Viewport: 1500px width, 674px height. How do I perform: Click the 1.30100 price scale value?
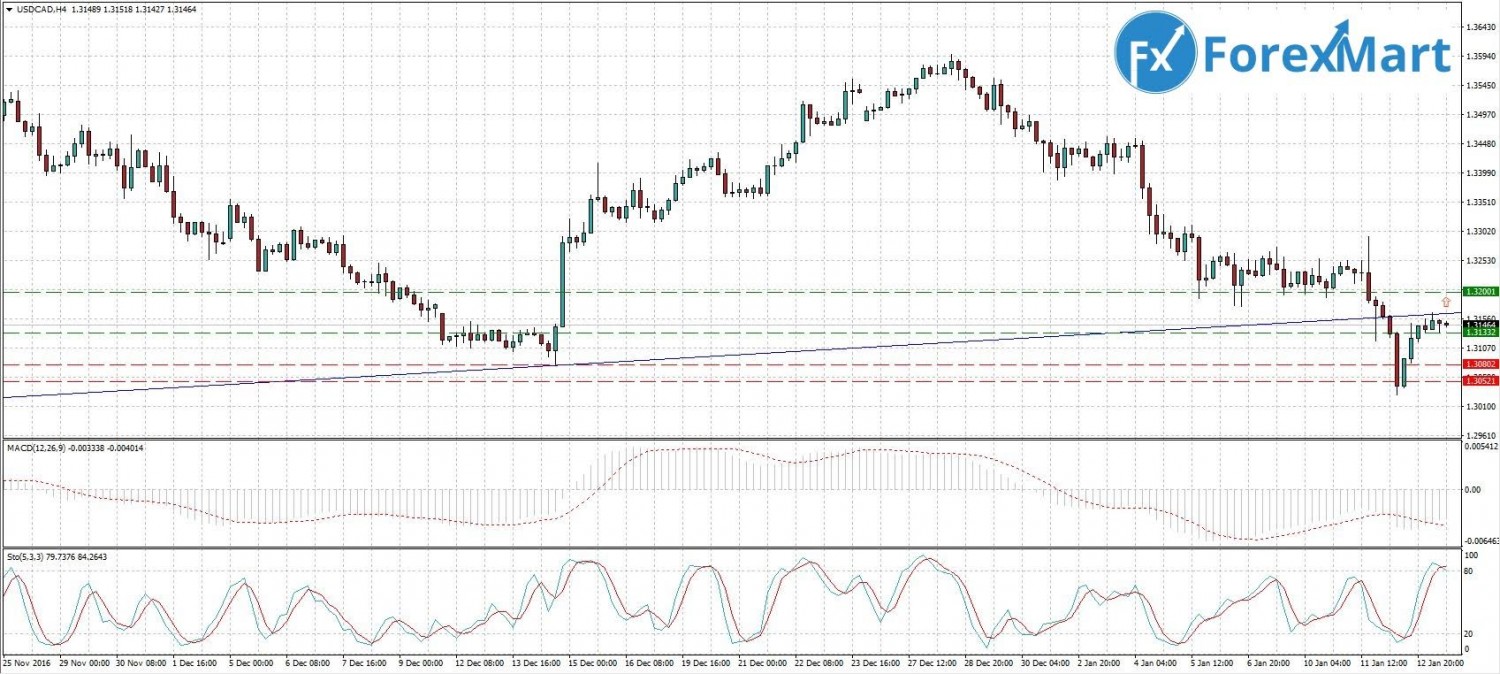point(1478,407)
